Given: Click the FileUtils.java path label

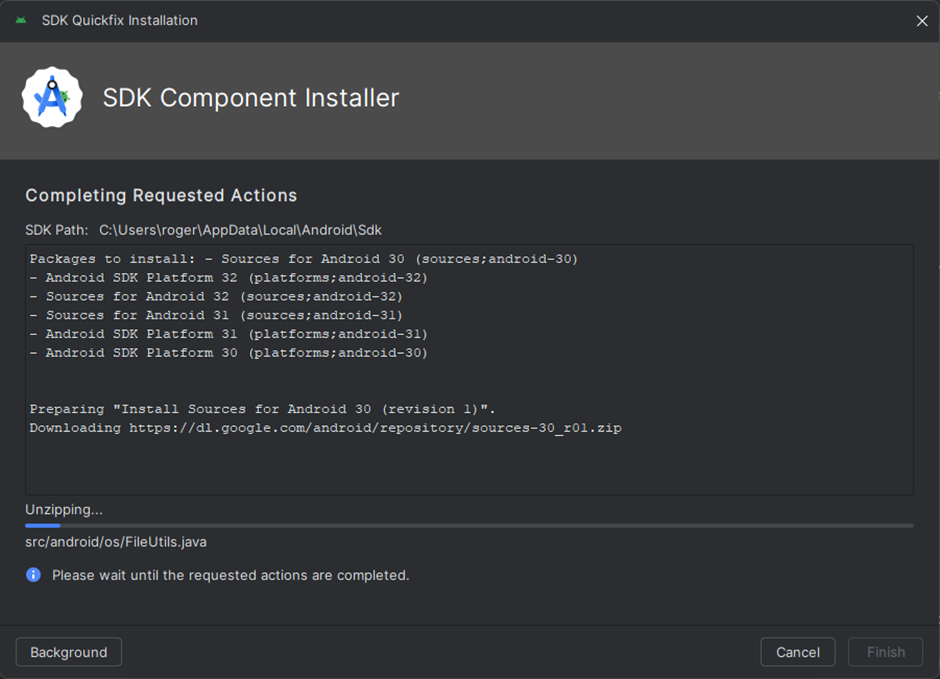Looking at the screenshot, I should (116, 542).
